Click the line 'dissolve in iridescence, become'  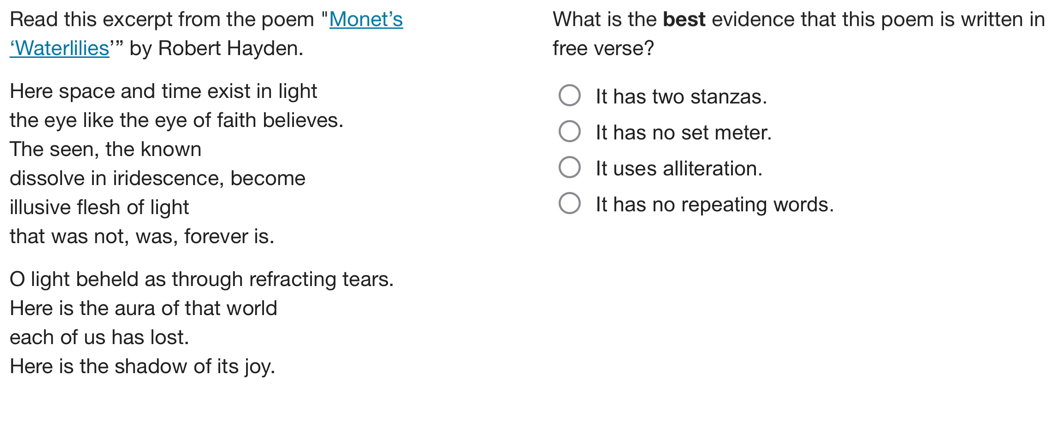point(157,179)
